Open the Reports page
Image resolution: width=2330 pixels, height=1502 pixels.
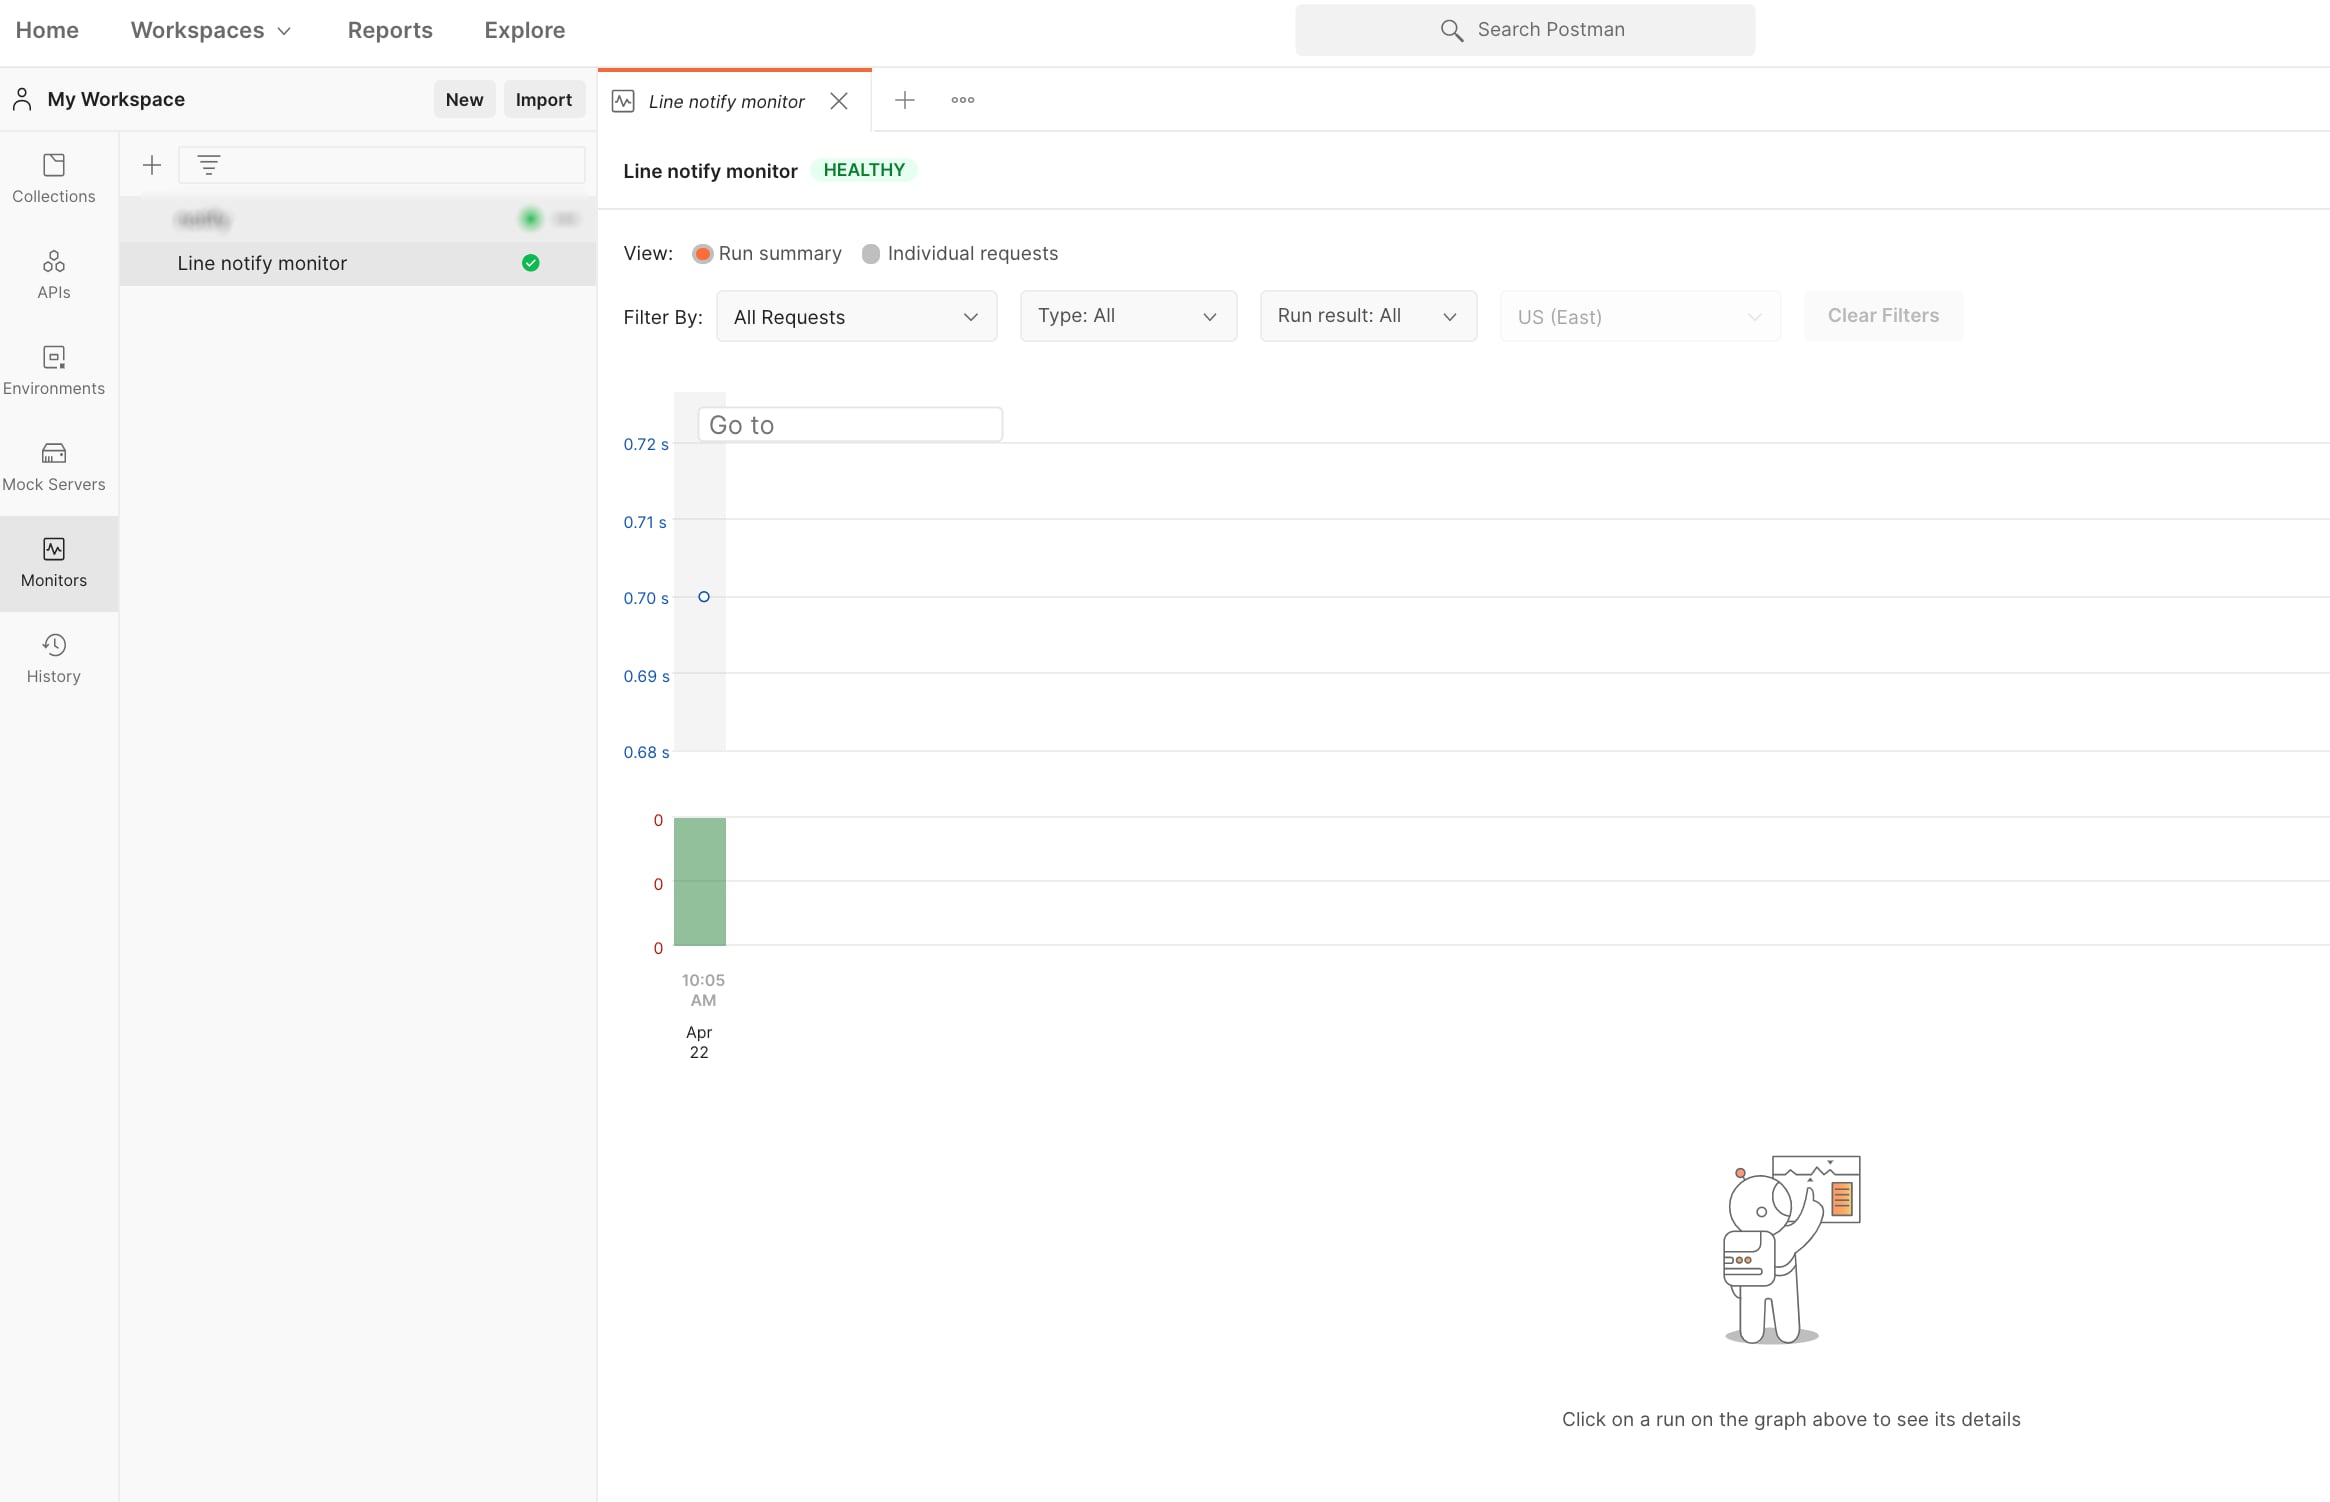click(390, 30)
